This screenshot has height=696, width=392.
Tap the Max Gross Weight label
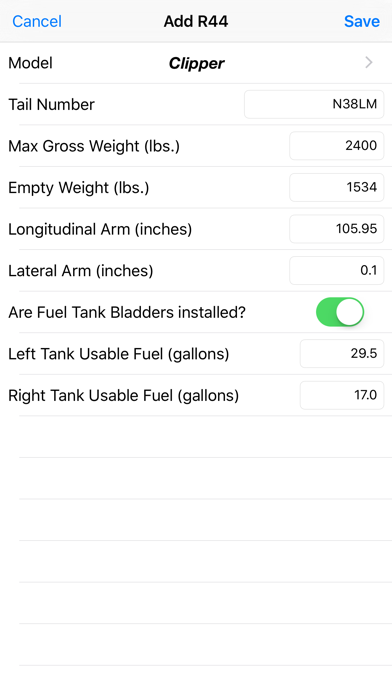pyautogui.click(x=94, y=146)
